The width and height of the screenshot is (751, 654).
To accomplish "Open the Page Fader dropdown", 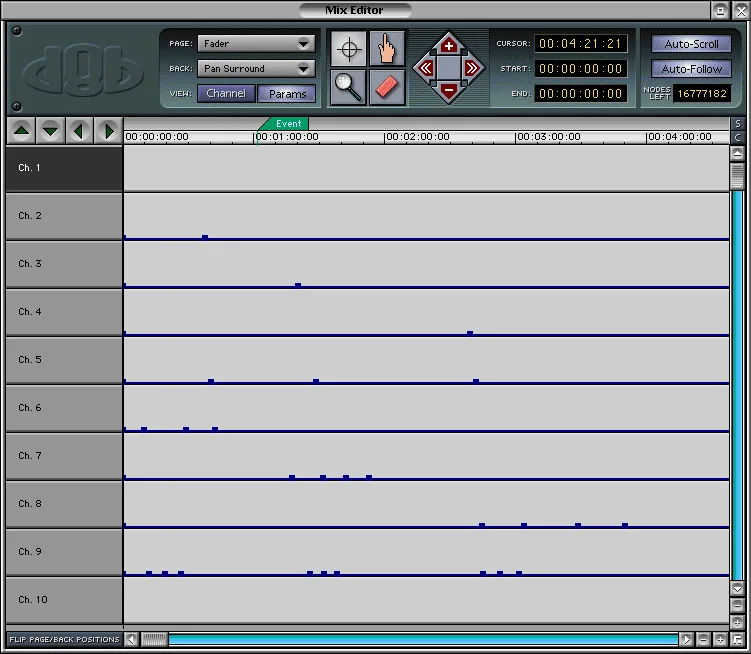I will tap(256, 44).
